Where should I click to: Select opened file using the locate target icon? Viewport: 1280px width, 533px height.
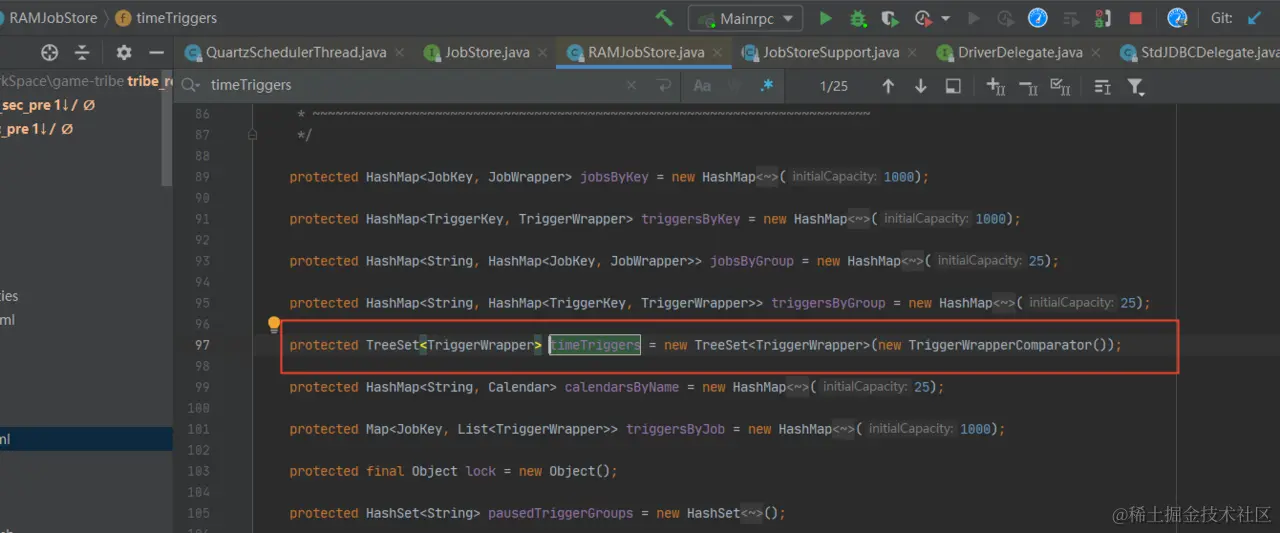pyautogui.click(x=49, y=53)
